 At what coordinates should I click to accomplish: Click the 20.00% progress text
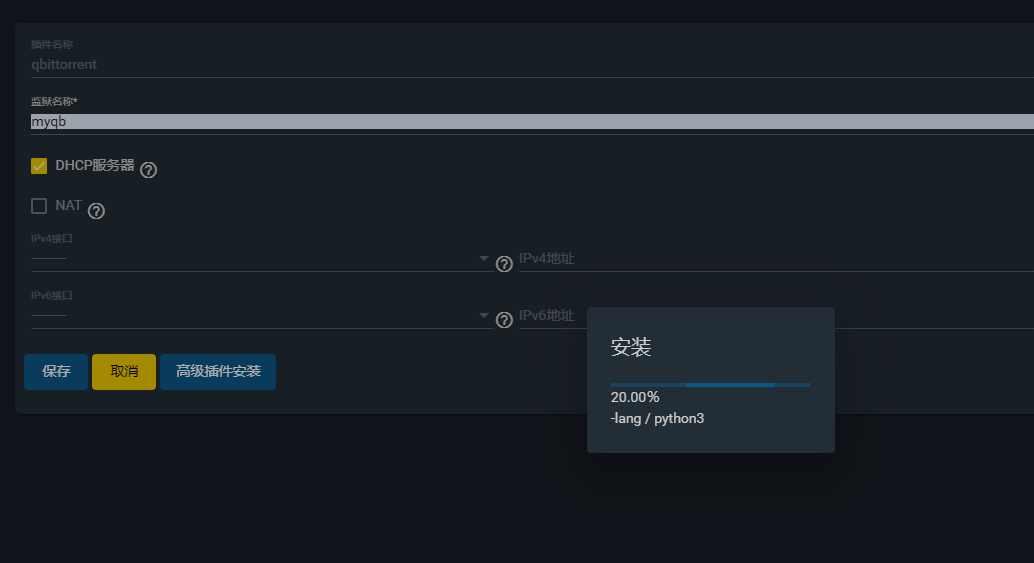635,398
